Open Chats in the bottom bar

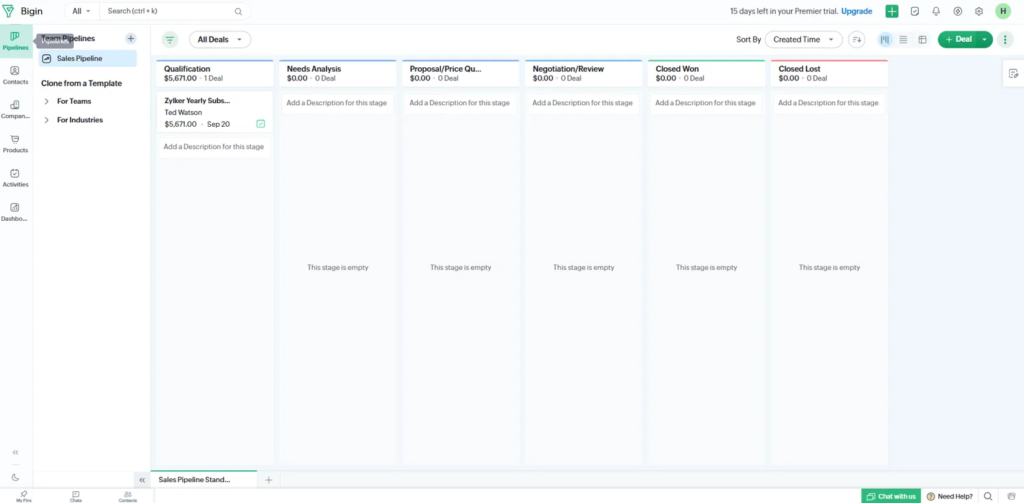point(76,496)
